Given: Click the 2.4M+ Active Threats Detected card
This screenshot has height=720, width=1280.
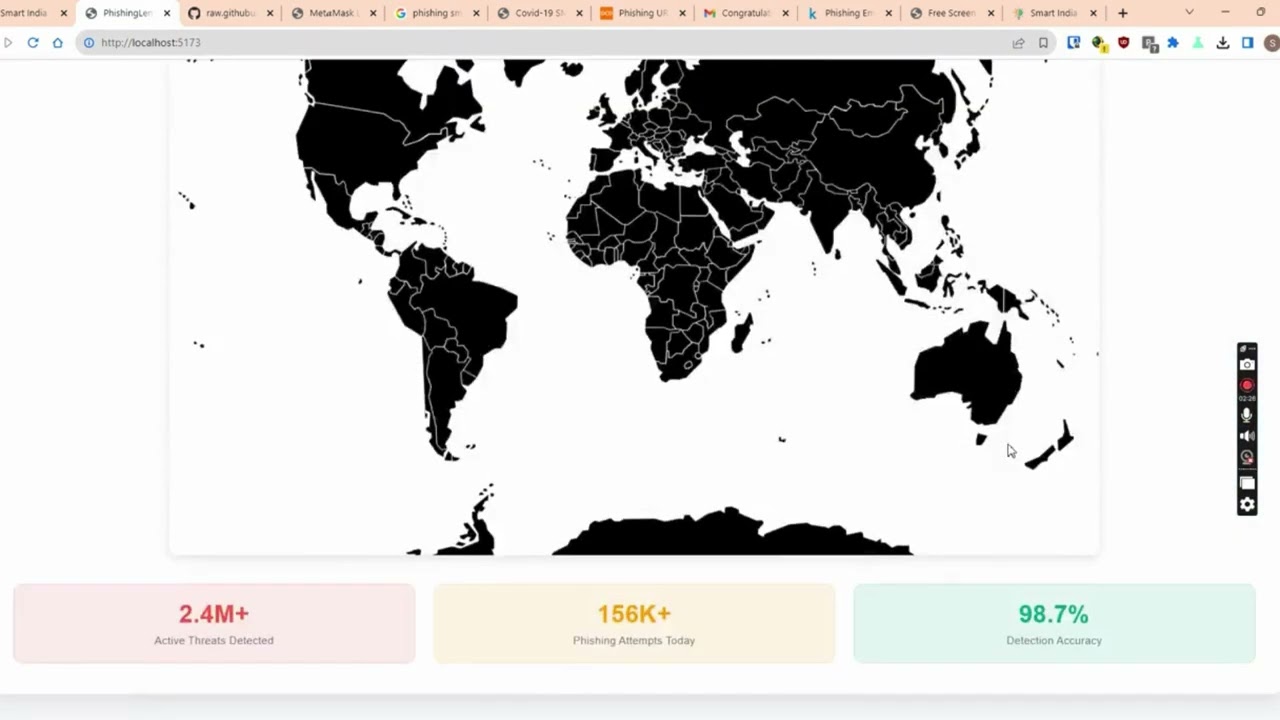Looking at the screenshot, I should 214,623.
